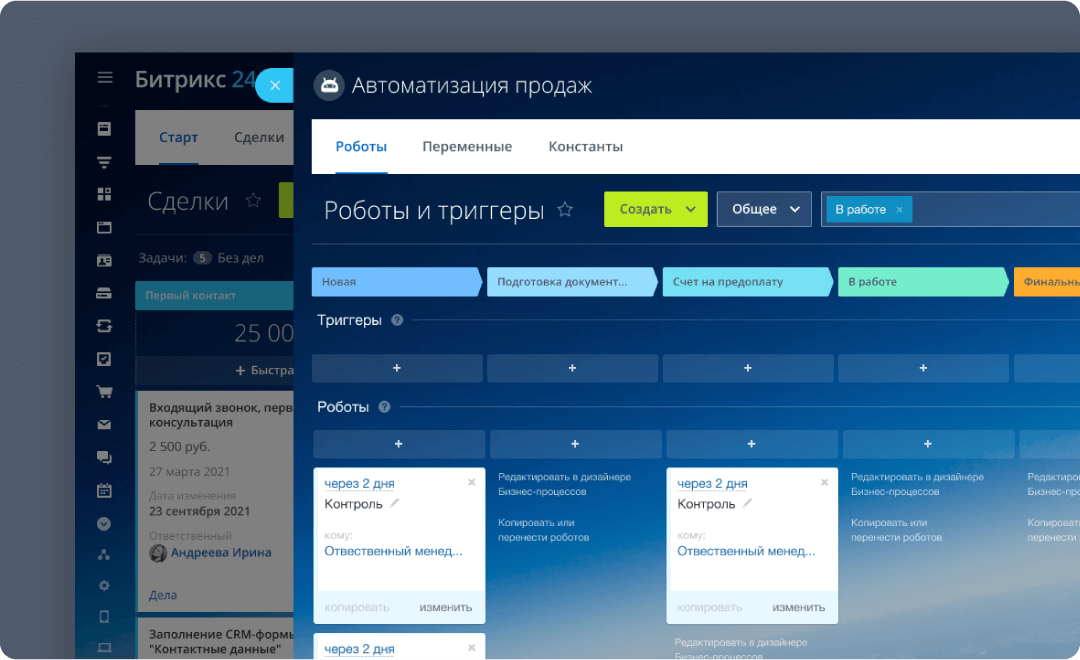Select the Счет на предоплату stage header
Viewport: 1080px width, 660px height.
coord(748,282)
